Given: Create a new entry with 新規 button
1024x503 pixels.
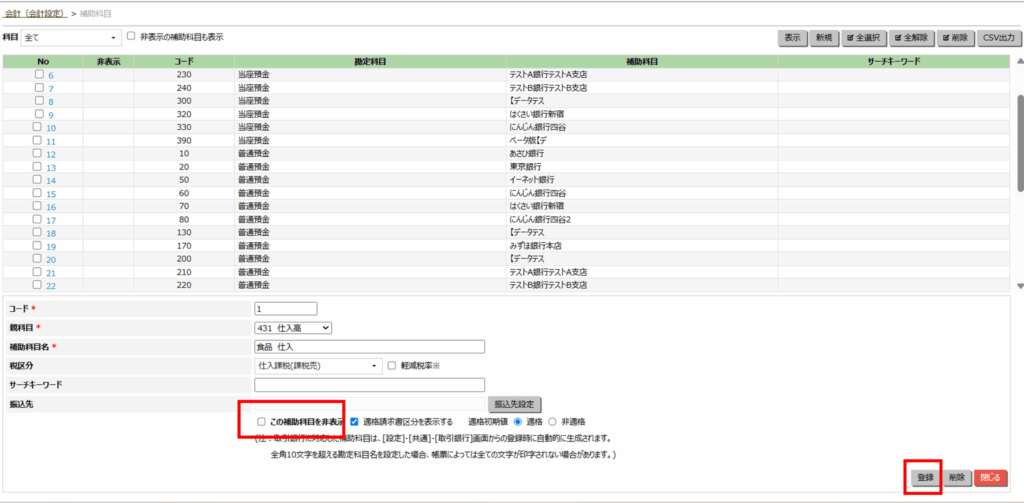Looking at the screenshot, I should coord(823,37).
